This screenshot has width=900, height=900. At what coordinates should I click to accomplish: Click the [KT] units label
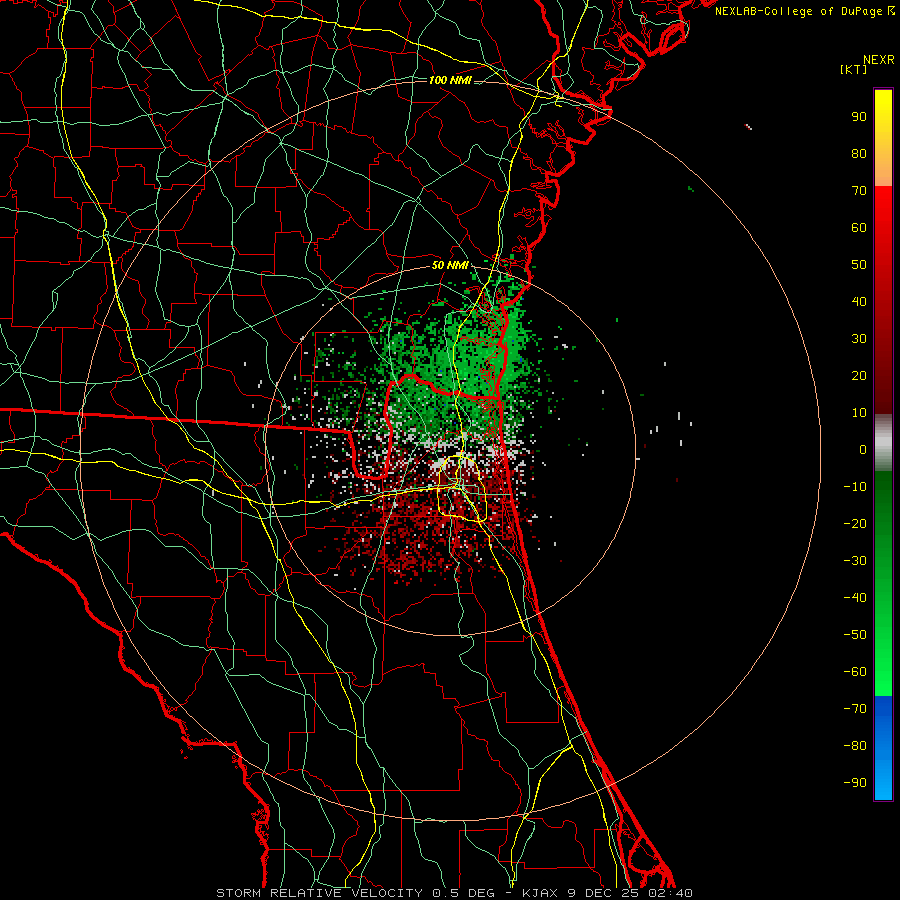[853, 69]
